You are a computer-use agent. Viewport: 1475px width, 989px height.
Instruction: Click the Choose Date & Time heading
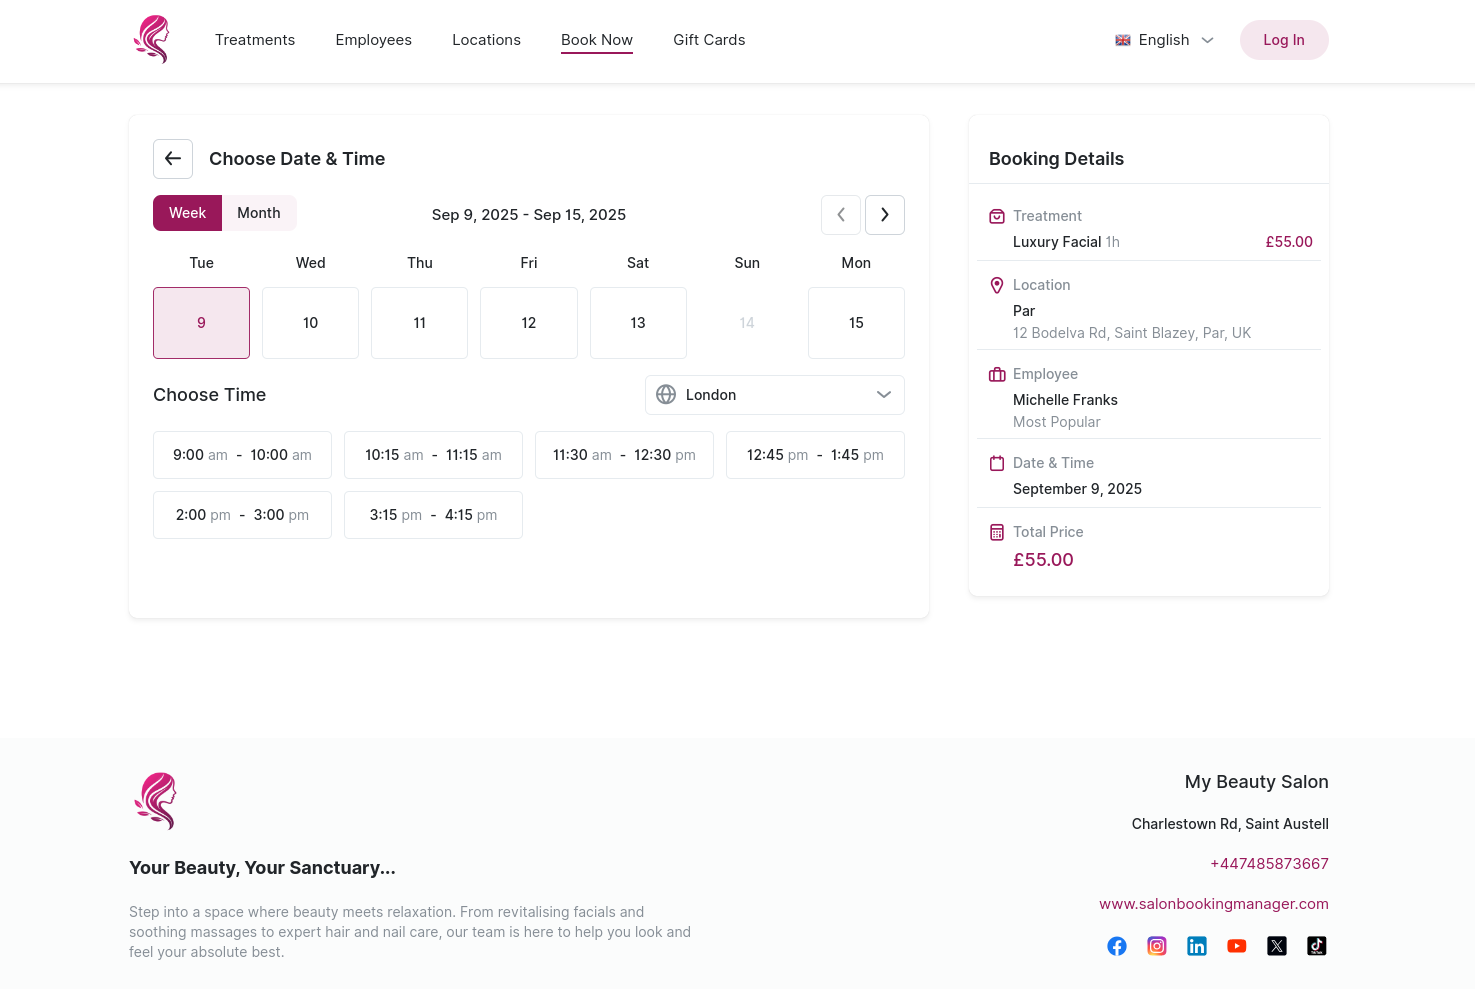tap(297, 159)
